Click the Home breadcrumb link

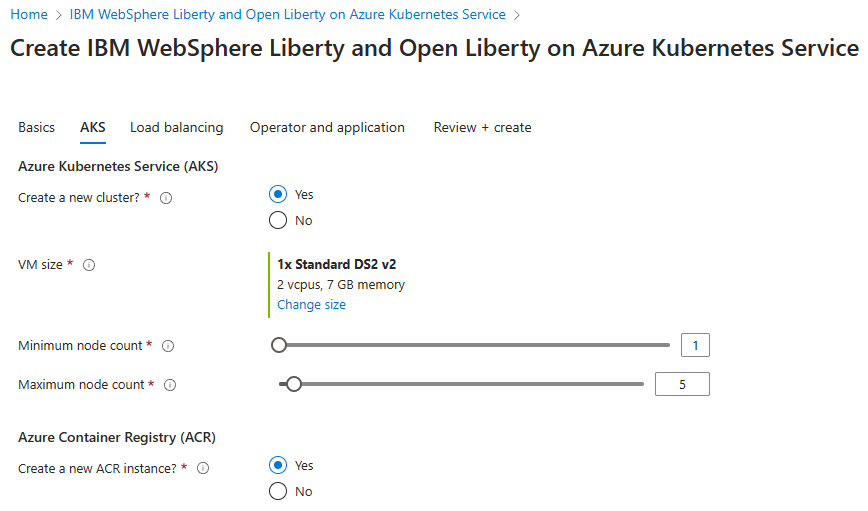(x=29, y=15)
